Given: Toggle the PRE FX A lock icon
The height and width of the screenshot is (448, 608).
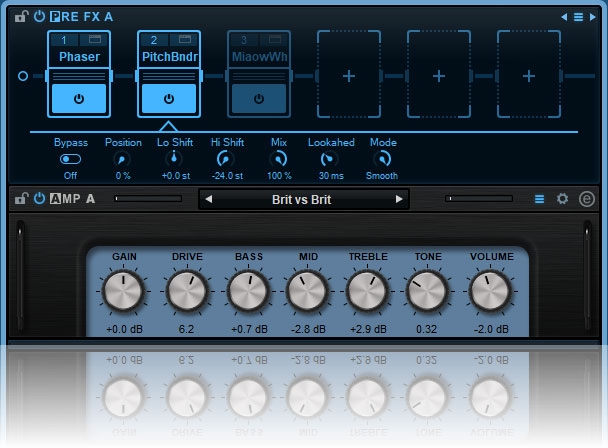Looking at the screenshot, I should 21,16.
